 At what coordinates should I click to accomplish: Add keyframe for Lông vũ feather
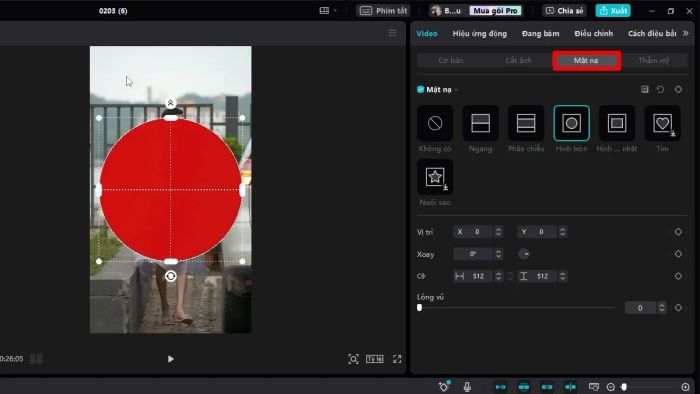[678, 307]
